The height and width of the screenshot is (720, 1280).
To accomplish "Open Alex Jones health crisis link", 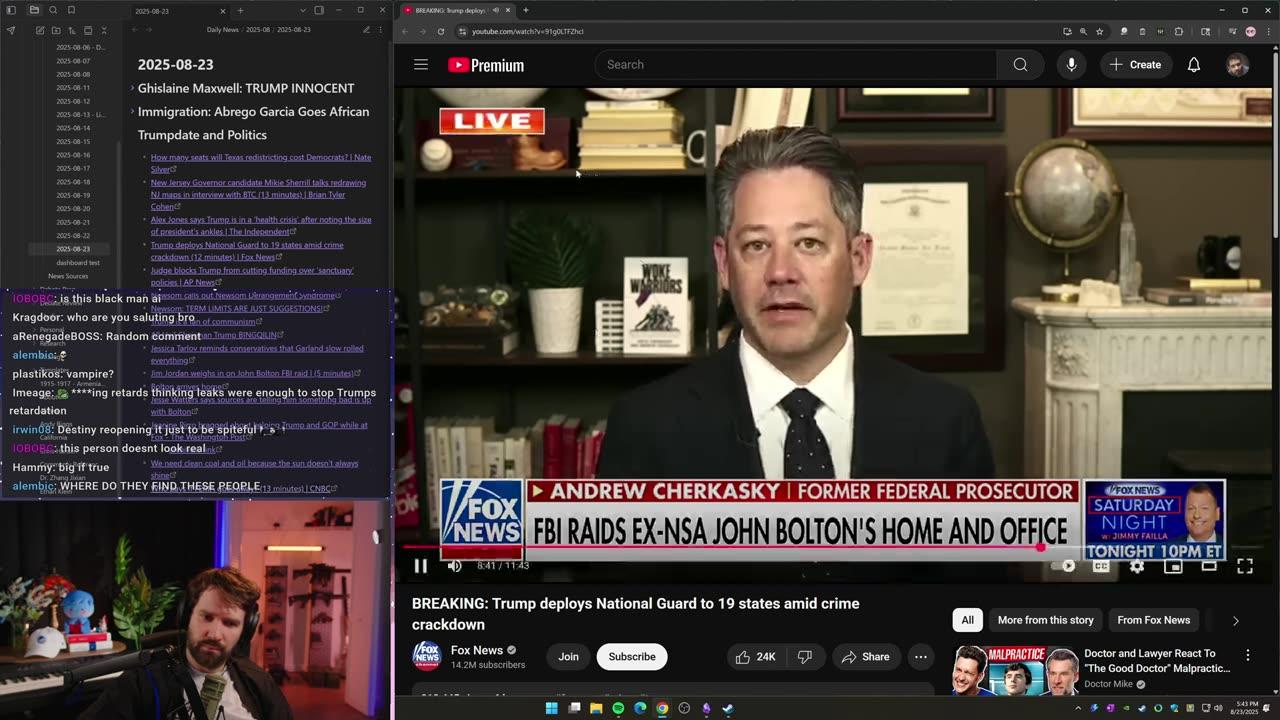I will point(261,225).
